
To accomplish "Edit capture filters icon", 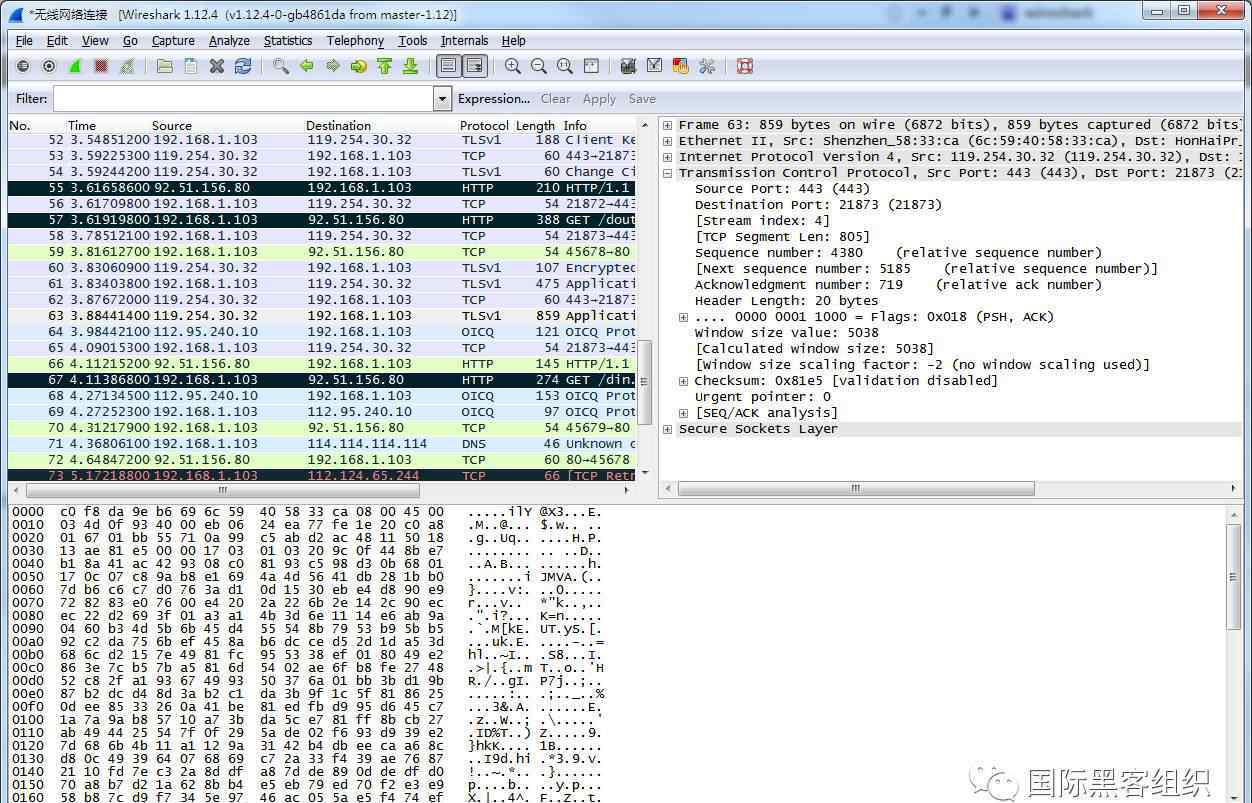I will point(629,66).
